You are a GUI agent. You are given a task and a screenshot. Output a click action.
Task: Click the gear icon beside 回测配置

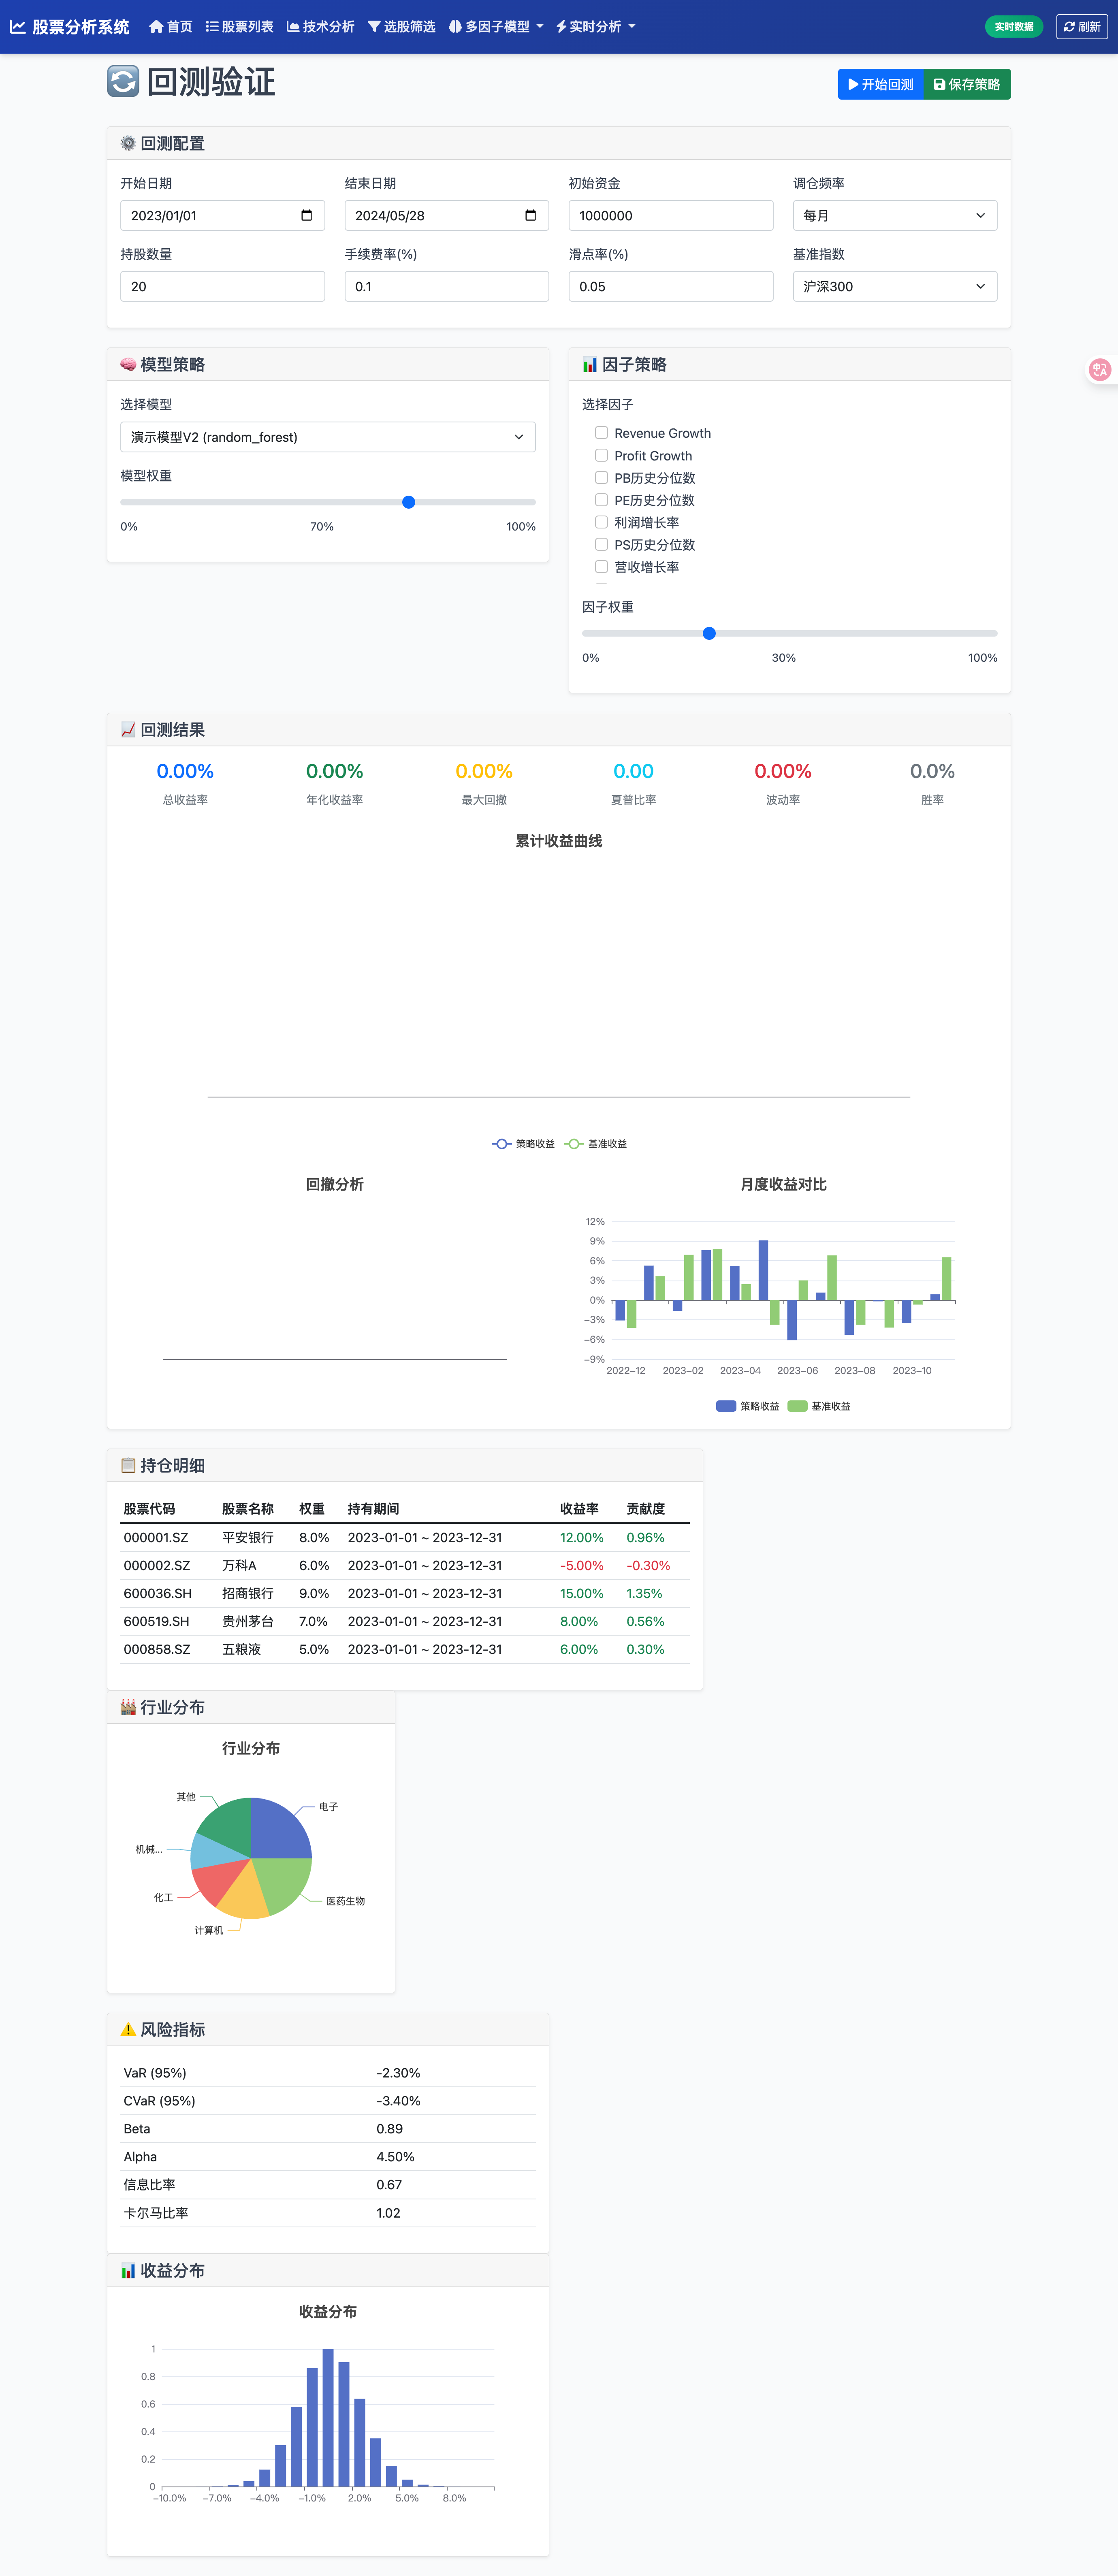pyautogui.click(x=128, y=143)
